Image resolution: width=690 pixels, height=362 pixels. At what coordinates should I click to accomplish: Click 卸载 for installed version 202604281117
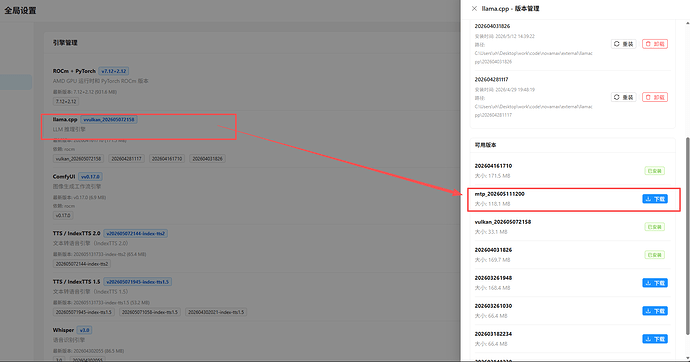(x=655, y=97)
